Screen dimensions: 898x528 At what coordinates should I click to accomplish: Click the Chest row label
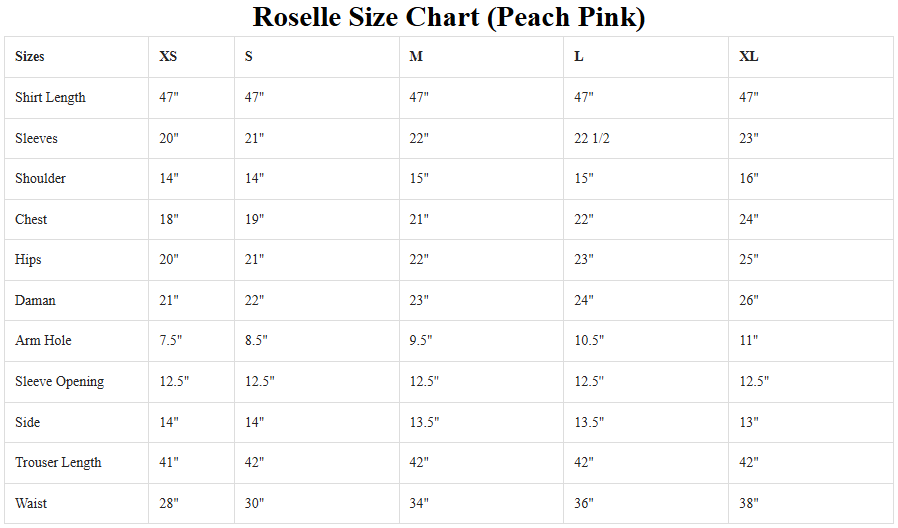point(31,220)
